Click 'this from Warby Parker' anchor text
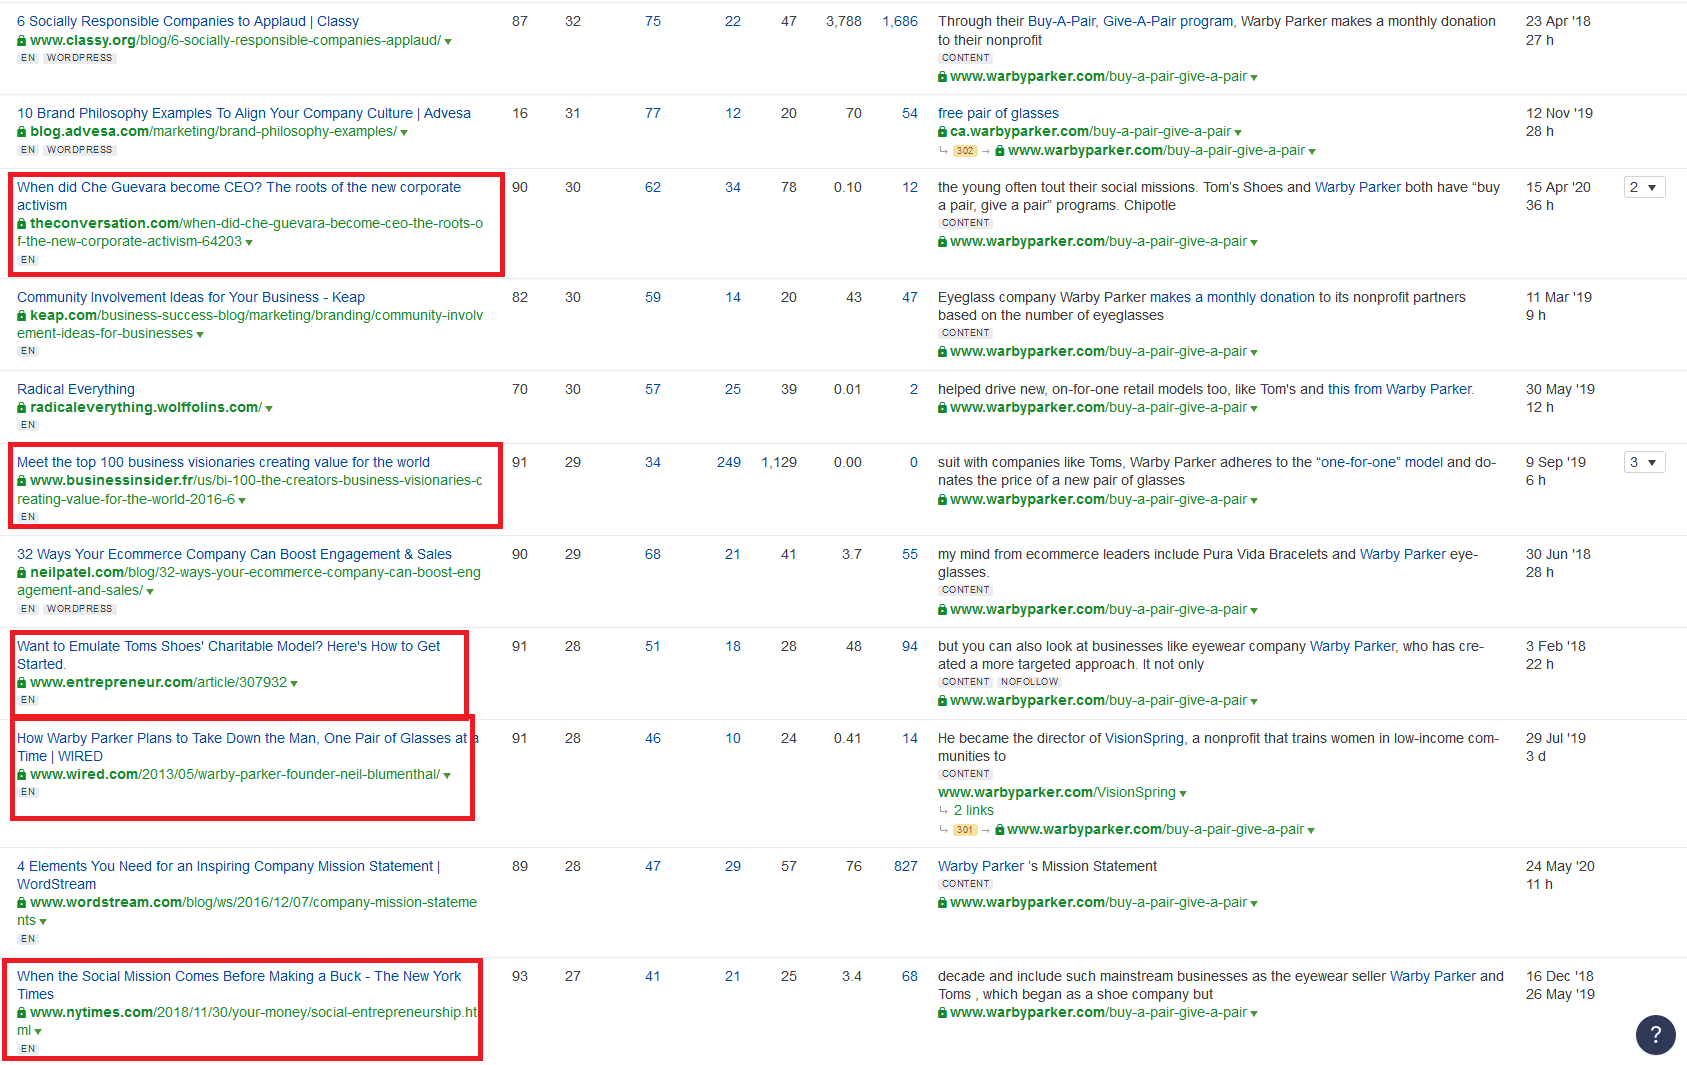This screenshot has height=1065, width=1687. [1400, 389]
